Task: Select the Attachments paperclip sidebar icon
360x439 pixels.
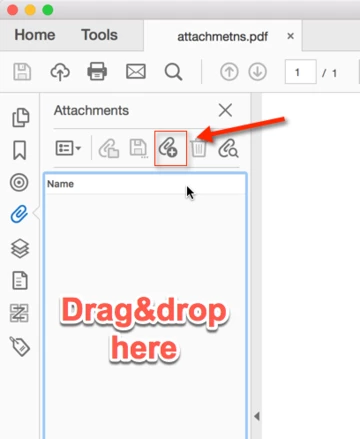Action: point(19,214)
